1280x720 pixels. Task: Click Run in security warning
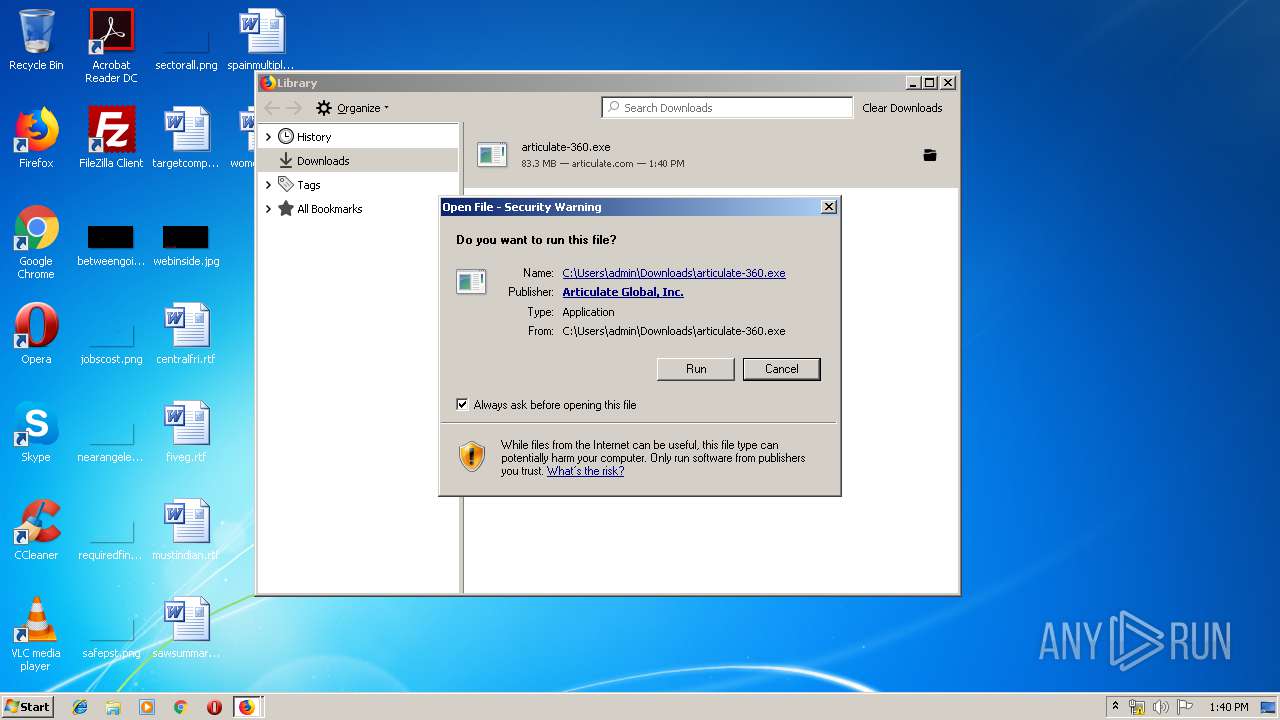point(696,369)
